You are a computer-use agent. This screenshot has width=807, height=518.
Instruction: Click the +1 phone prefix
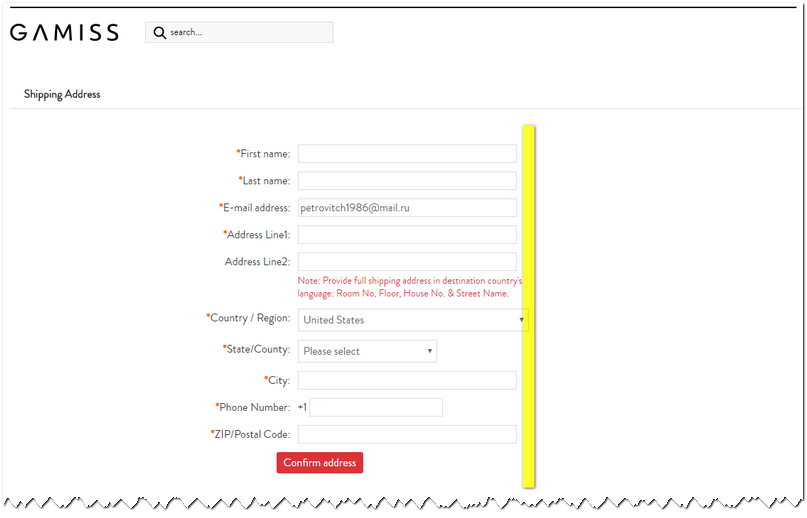click(302, 407)
